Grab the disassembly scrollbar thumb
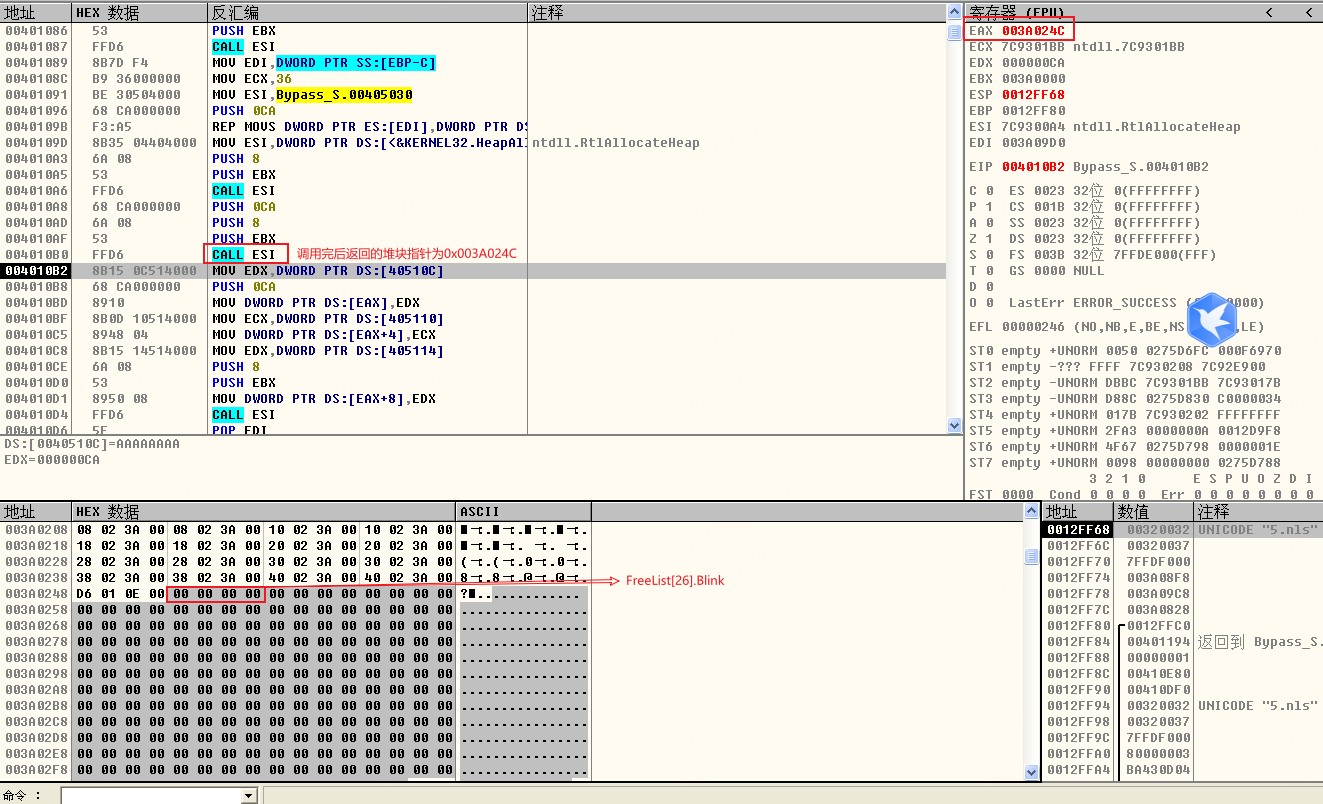Viewport: 1323px width, 804px height. [x=954, y=33]
